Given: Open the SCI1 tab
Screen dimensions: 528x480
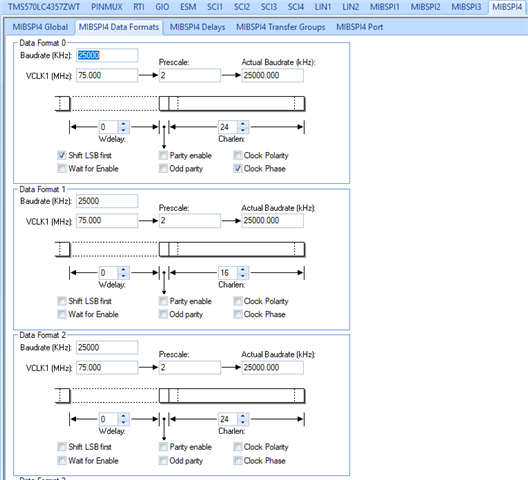Looking at the screenshot, I should click(215, 7).
